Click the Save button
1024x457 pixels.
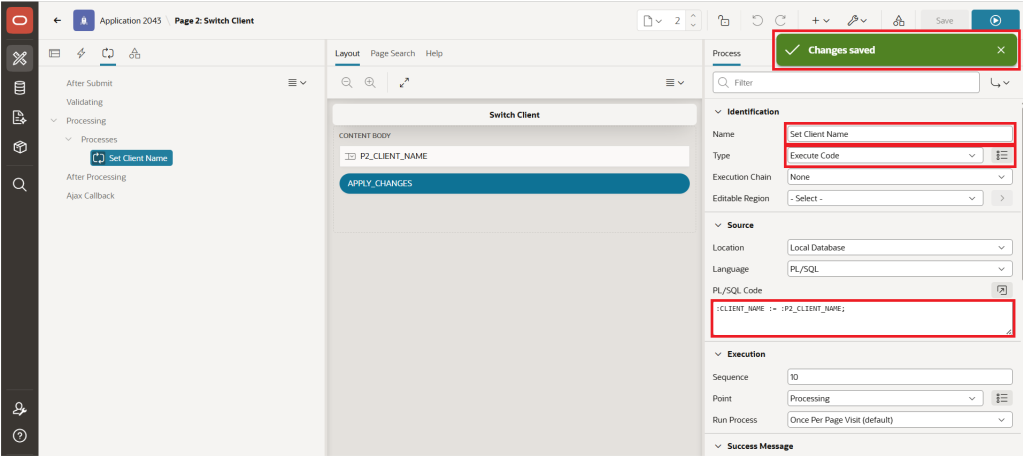[944, 21]
